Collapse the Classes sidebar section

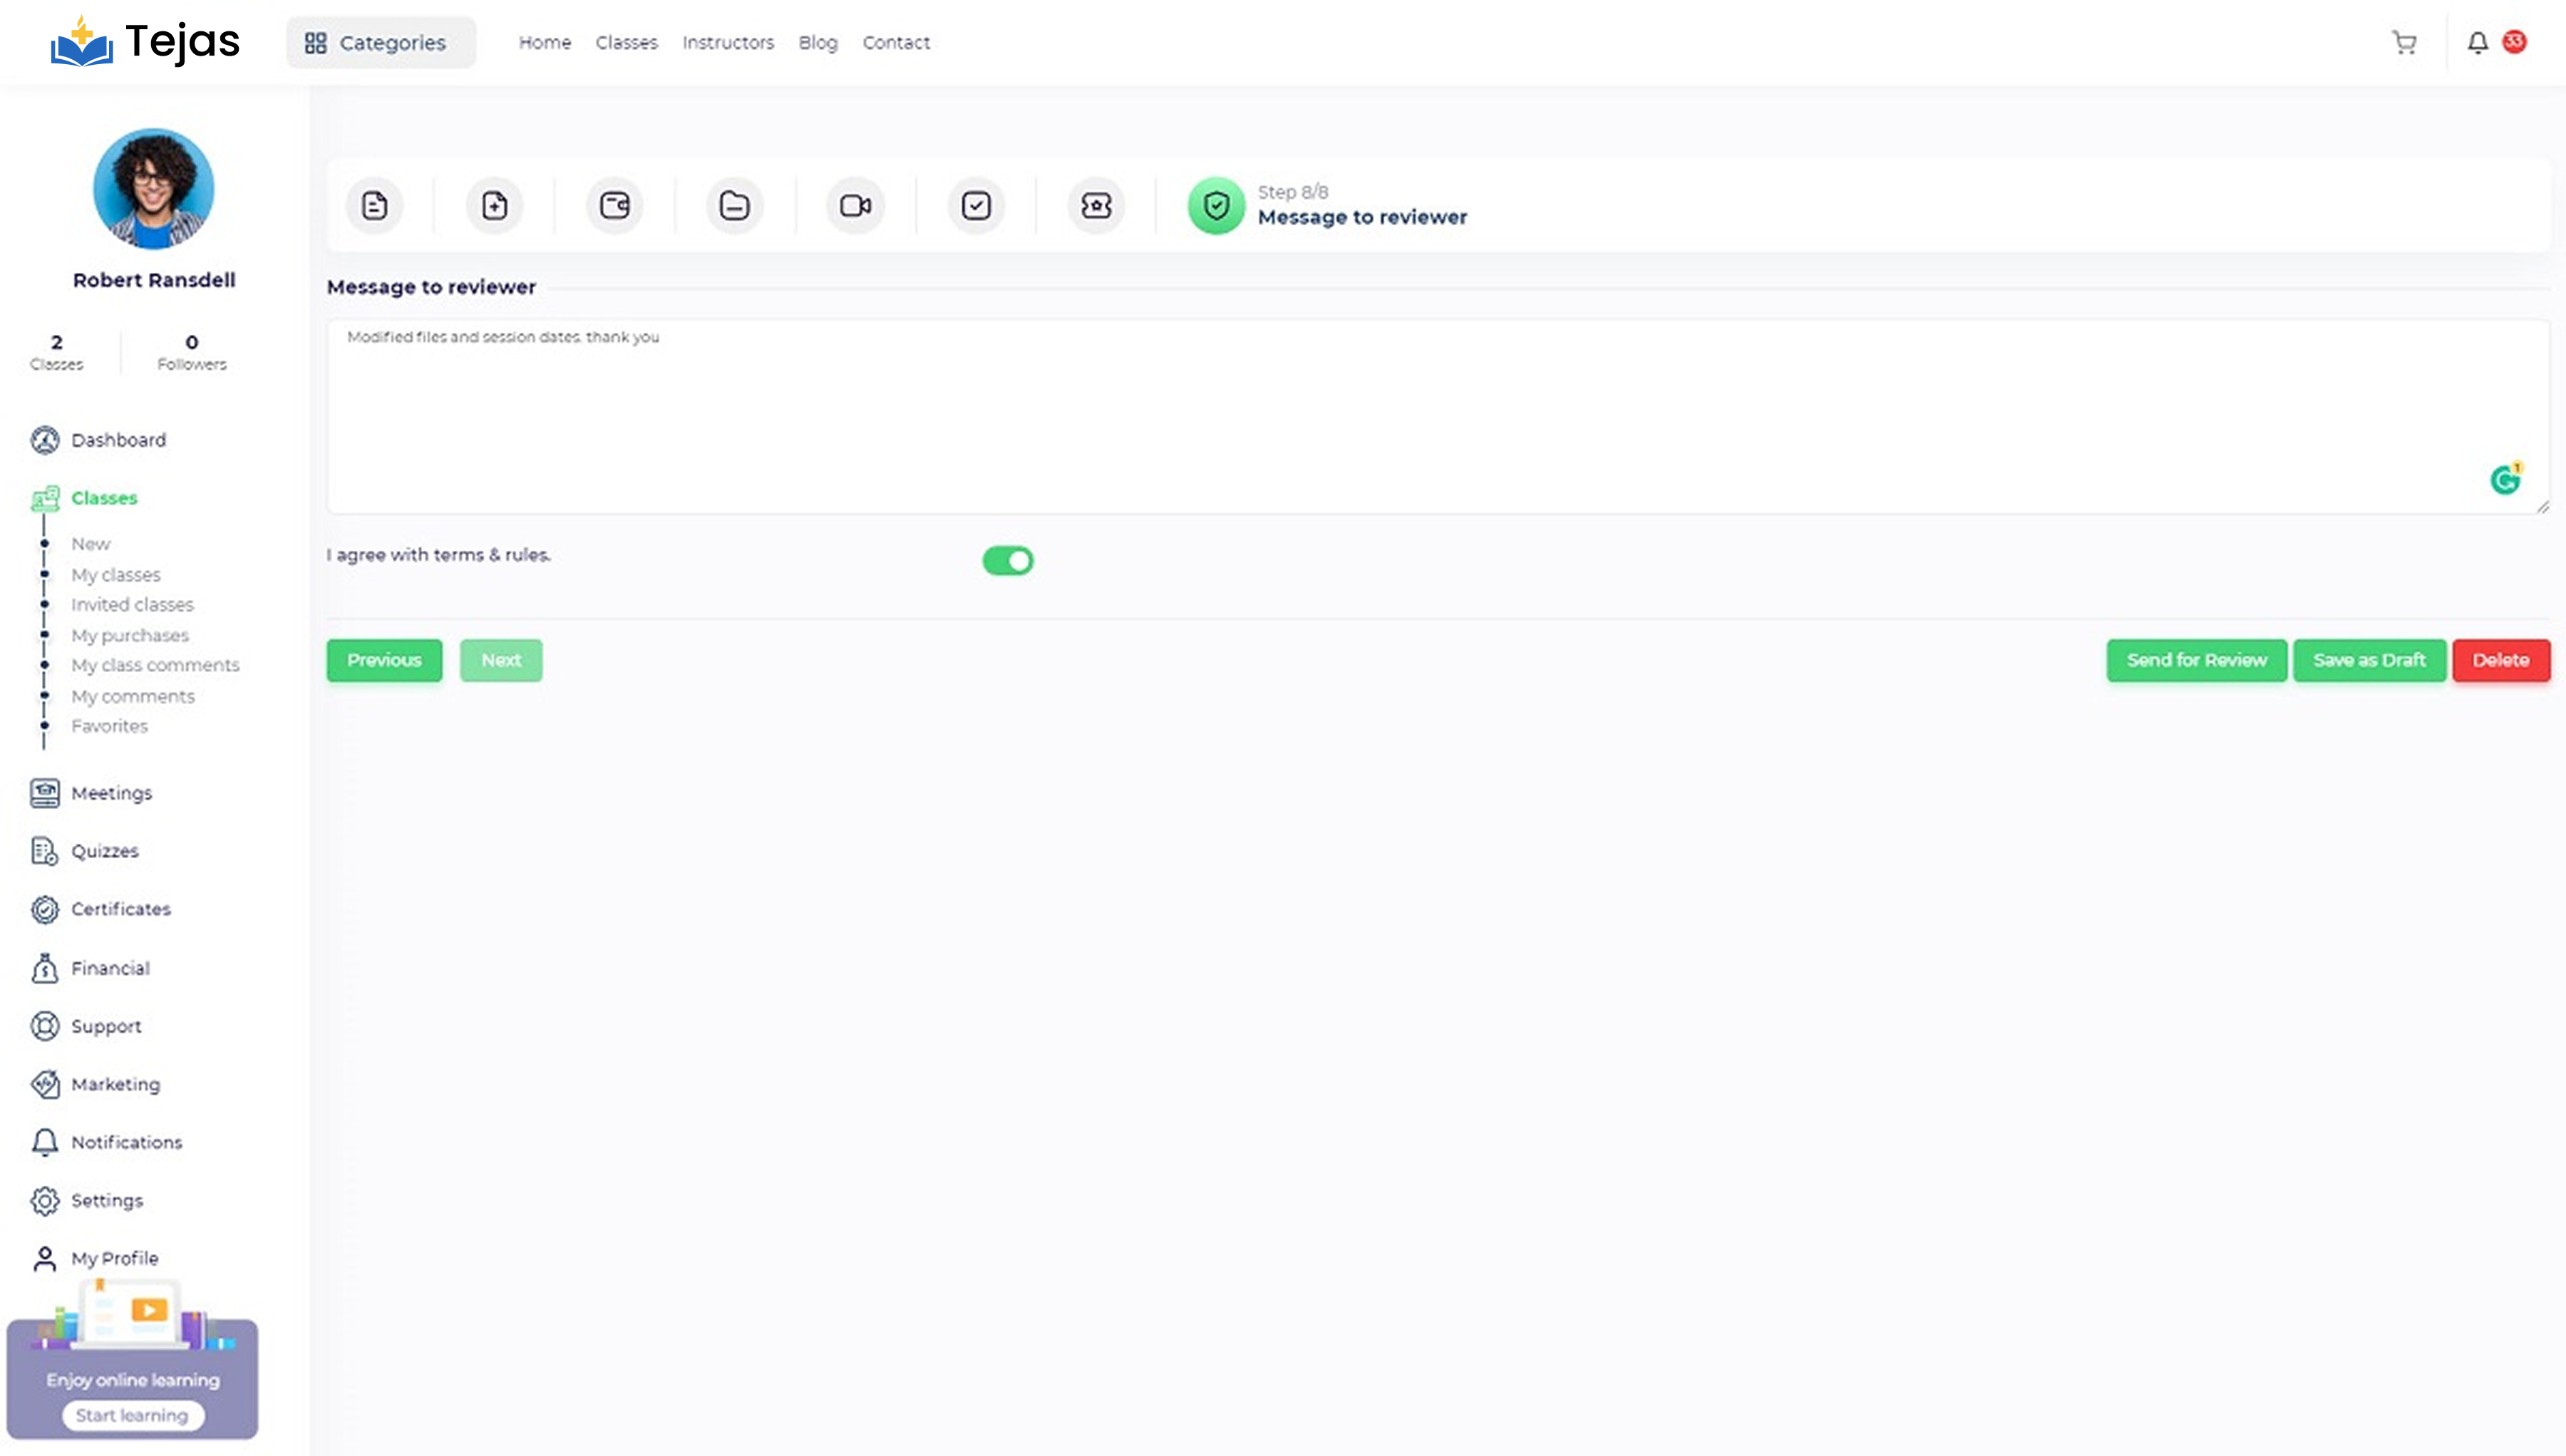click(104, 498)
